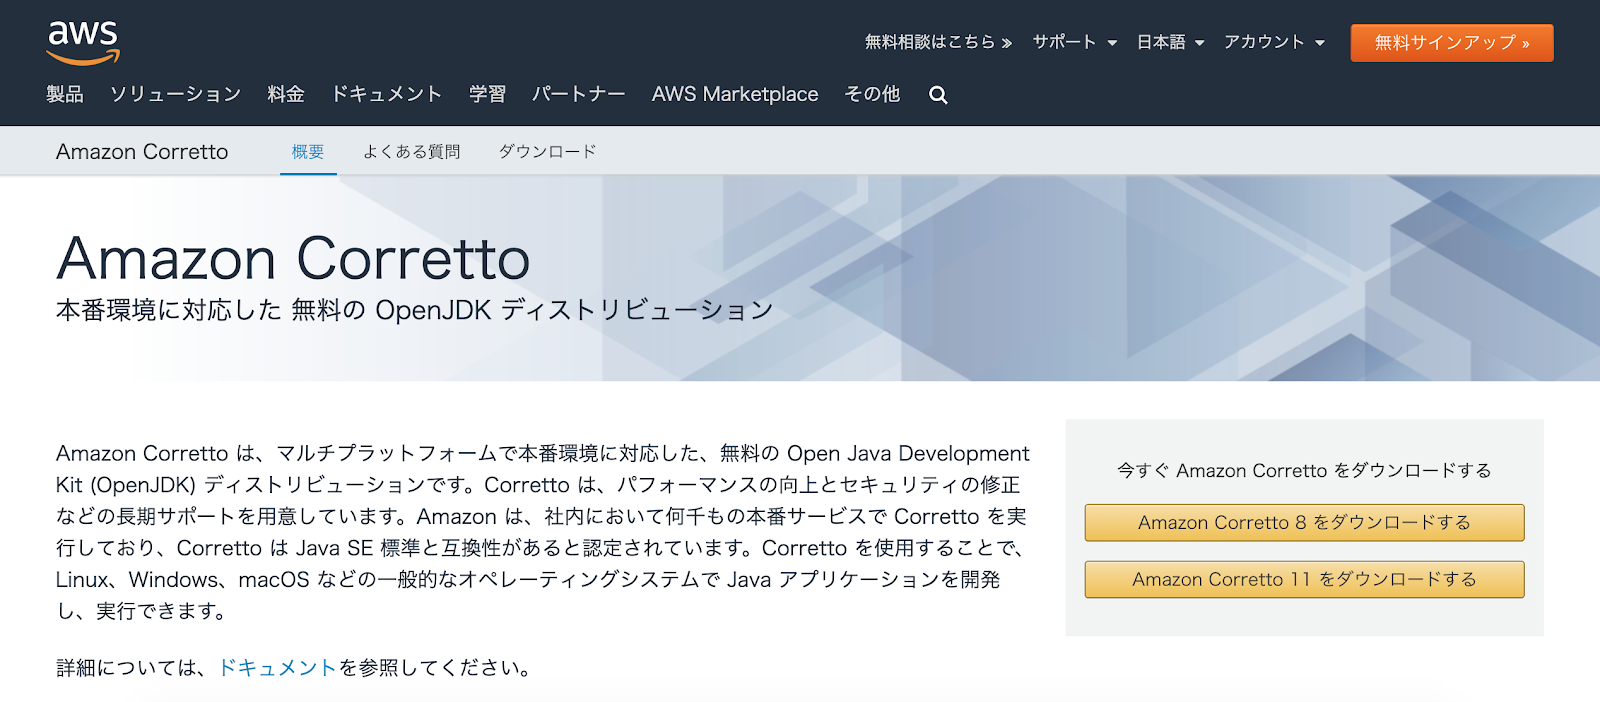The height and width of the screenshot is (702, 1600).
Task: Click the 本番環境に対応した 無料の OpenJDK subtitle
Action: click(415, 310)
